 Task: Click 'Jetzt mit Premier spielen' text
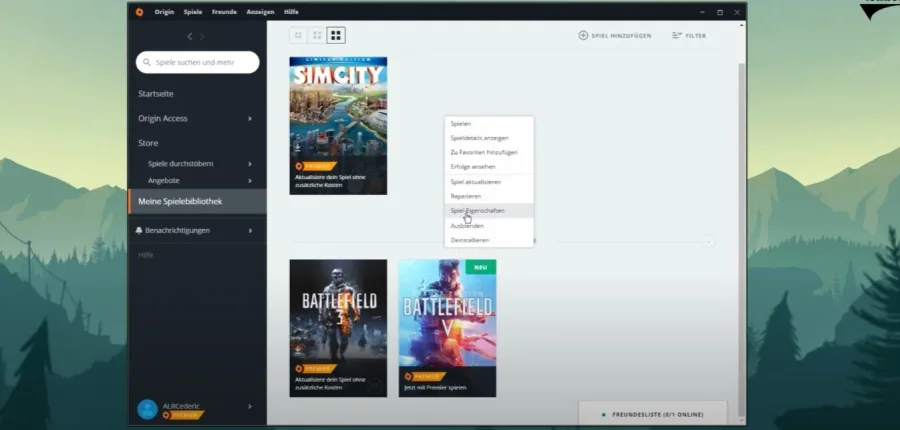click(x=435, y=388)
